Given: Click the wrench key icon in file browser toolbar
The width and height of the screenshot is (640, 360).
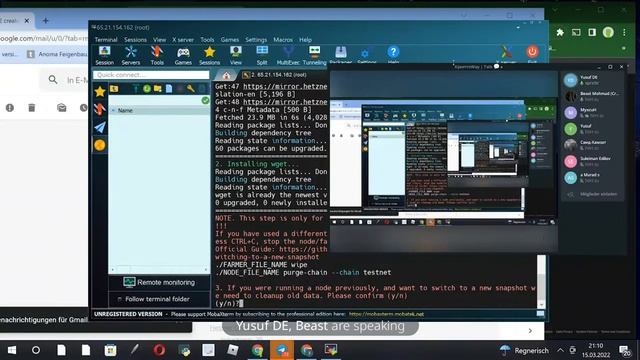Looking at the screenshot, I should coord(191,89).
